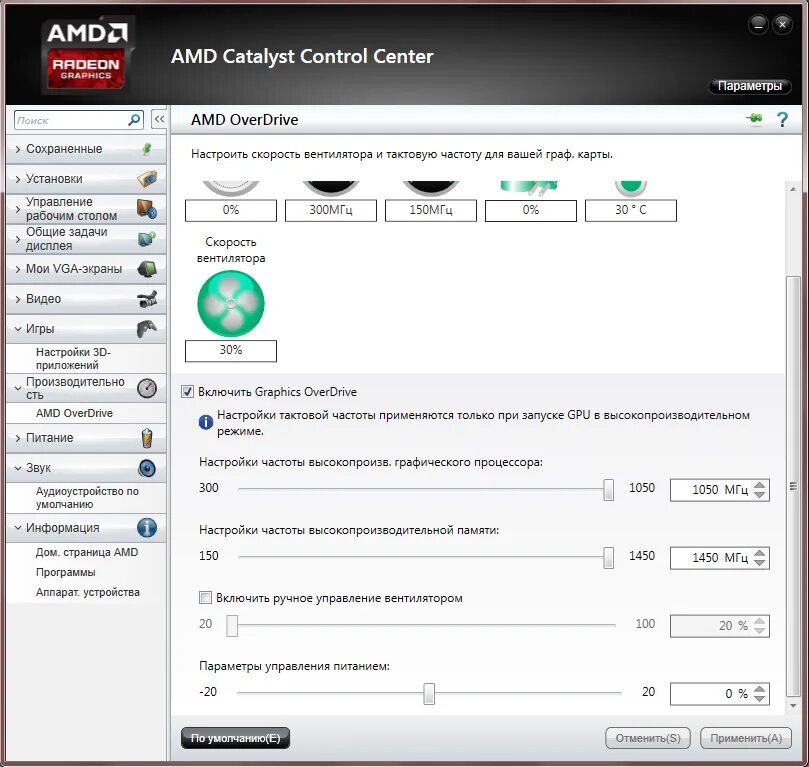
Task: Click the Звук speaker icon
Action: (147, 468)
